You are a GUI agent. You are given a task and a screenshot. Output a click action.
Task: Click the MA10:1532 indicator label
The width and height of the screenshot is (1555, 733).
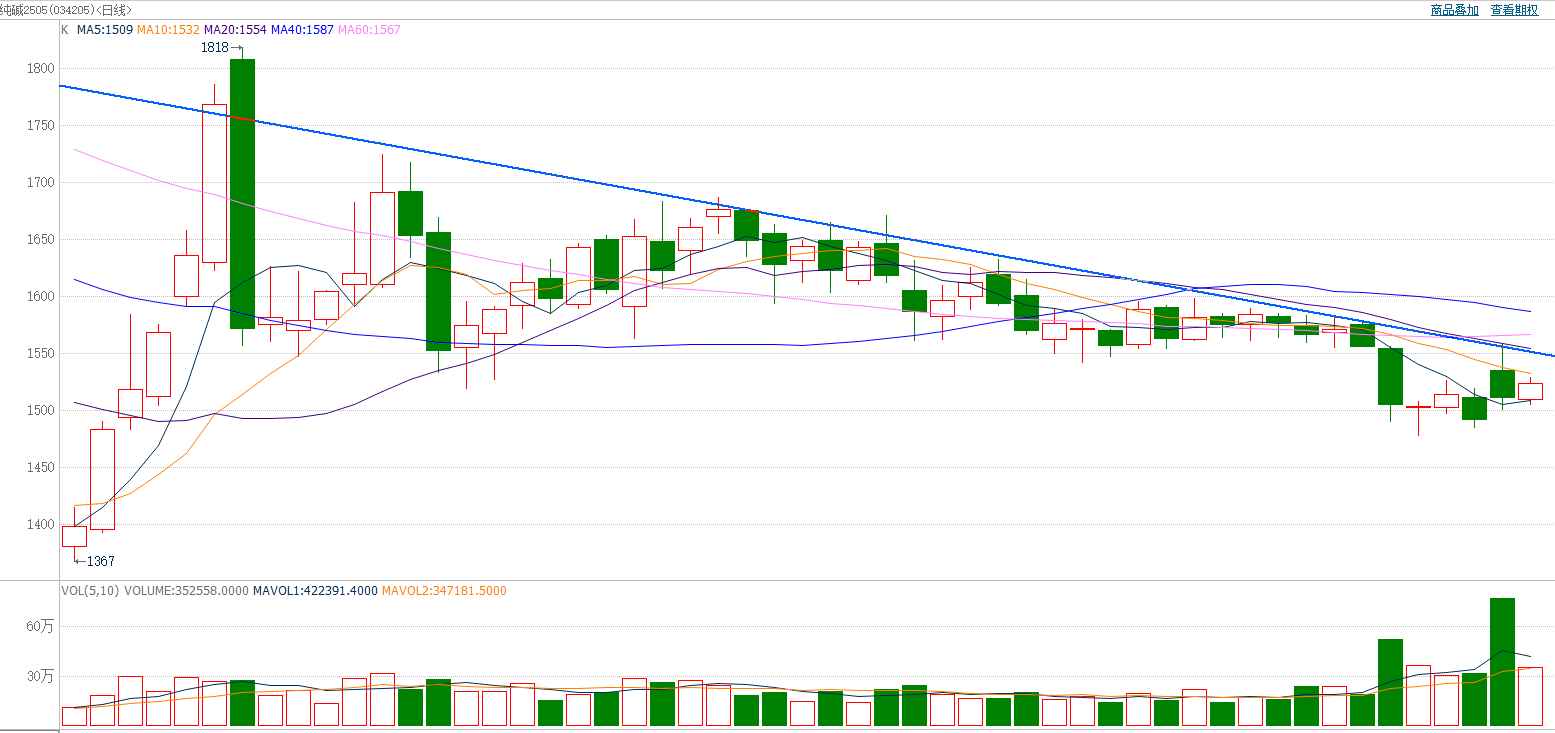click(x=167, y=30)
